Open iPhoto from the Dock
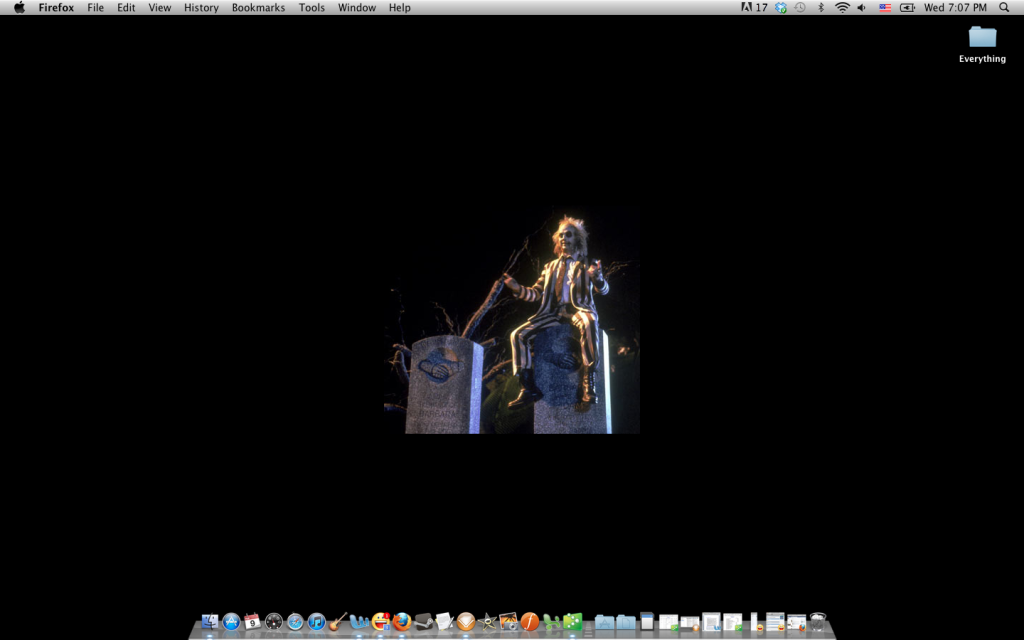 [509, 621]
